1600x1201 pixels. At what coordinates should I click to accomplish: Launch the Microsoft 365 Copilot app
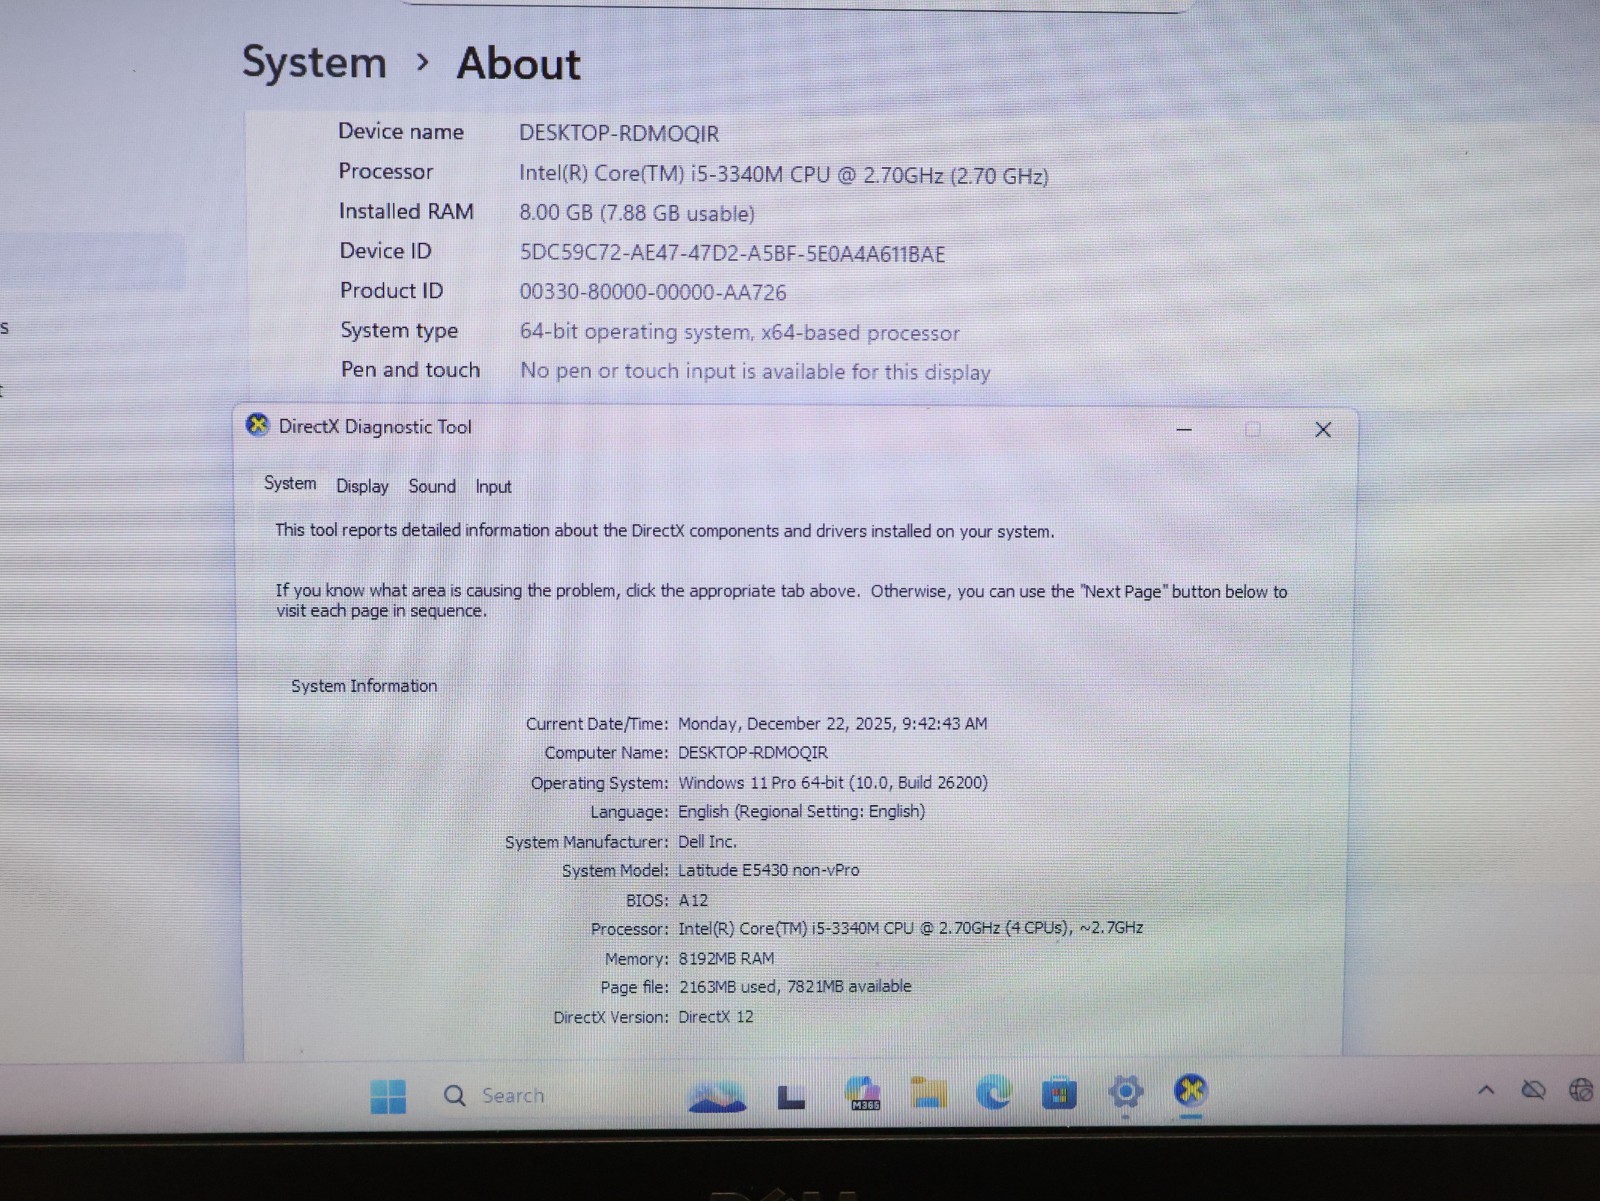(863, 1094)
